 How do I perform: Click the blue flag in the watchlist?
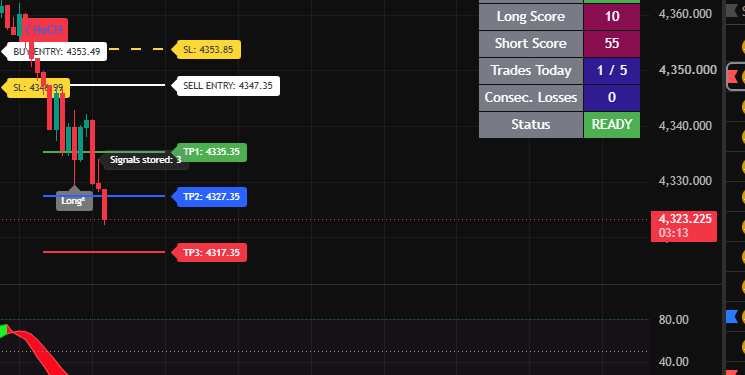[x=732, y=316]
